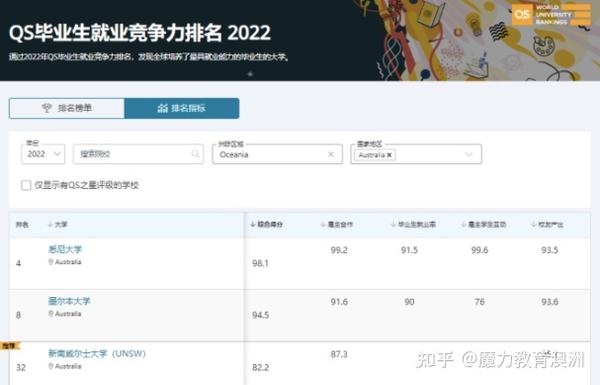Viewport: 600px width, 385px height.
Task: Open the 2022 year dropdown
Action: pyautogui.click(x=43, y=154)
